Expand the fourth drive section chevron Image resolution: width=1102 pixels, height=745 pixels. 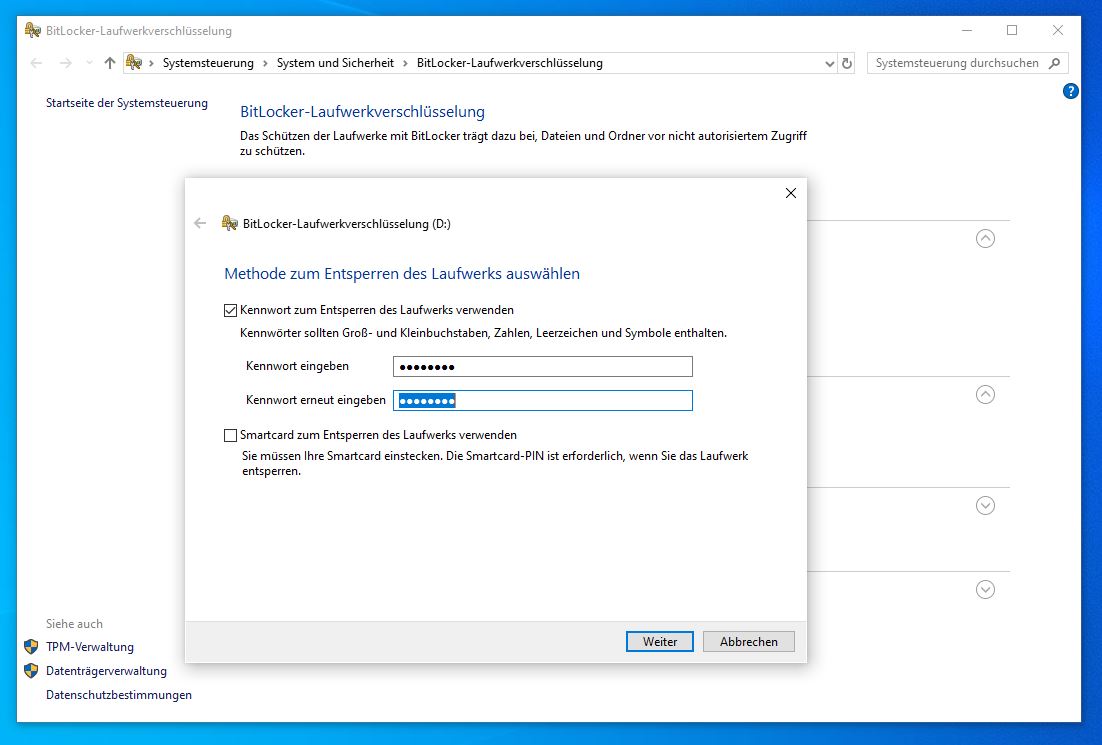tap(985, 590)
